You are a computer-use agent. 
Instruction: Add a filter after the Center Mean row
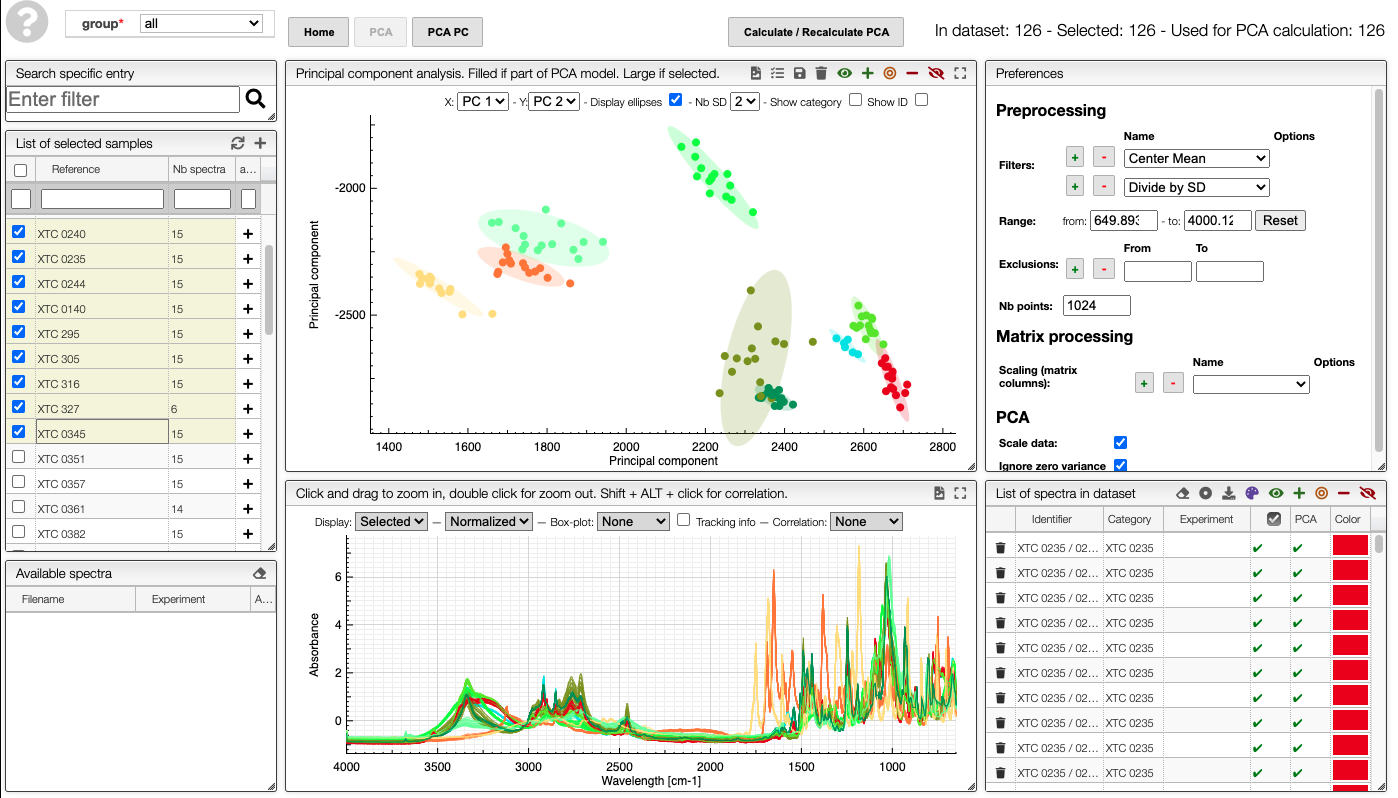[1075, 157]
